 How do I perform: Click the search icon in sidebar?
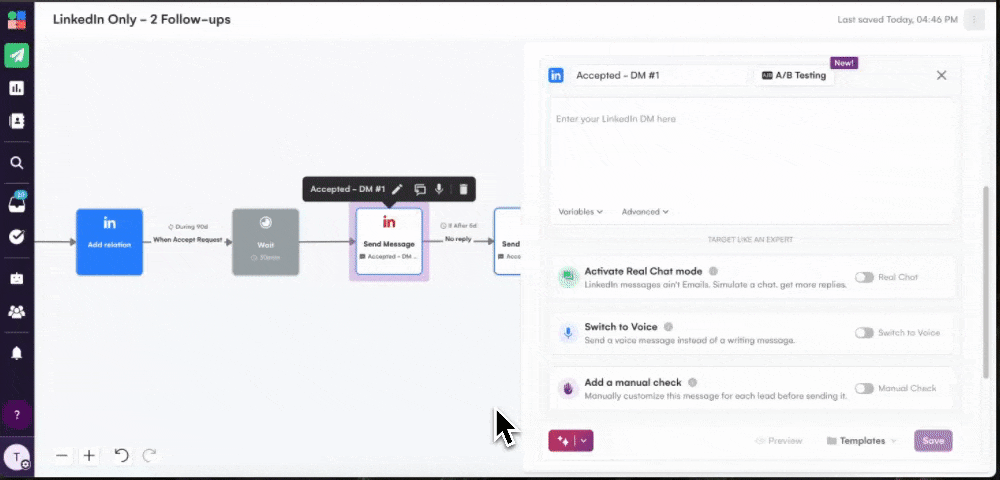pyautogui.click(x=16, y=162)
